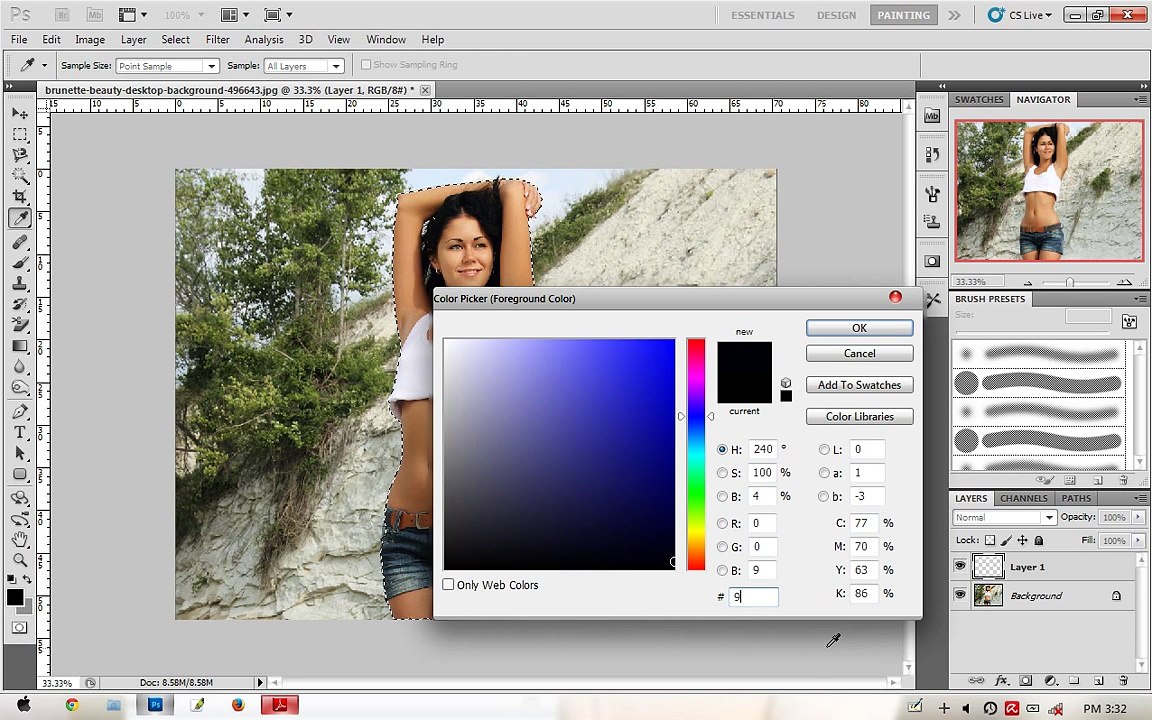Click the Add To Swatches button
This screenshot has height=720, width=1152.
click(x=859, y=385)
